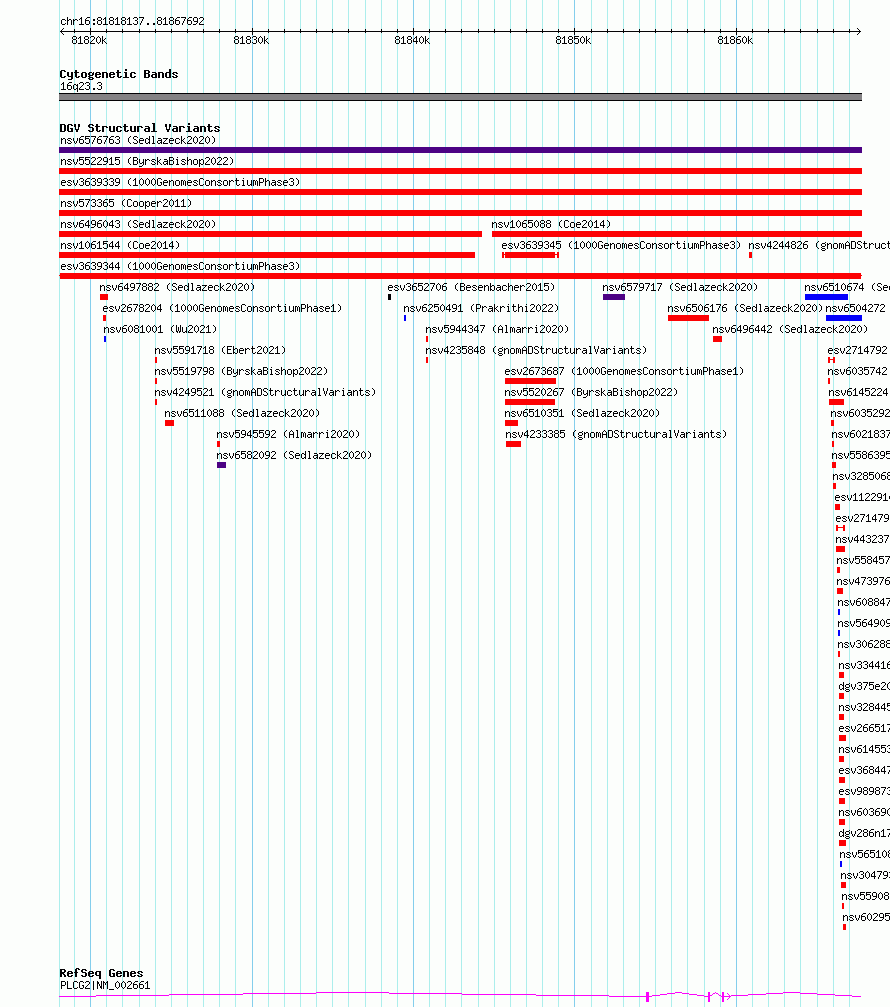Open variant nsv5944347 (Almarri2020)

pyautogui.click(x=497, y=329)
